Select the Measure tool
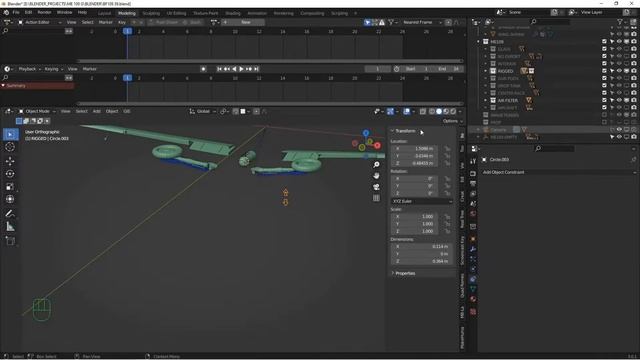 tap(10, 227)
